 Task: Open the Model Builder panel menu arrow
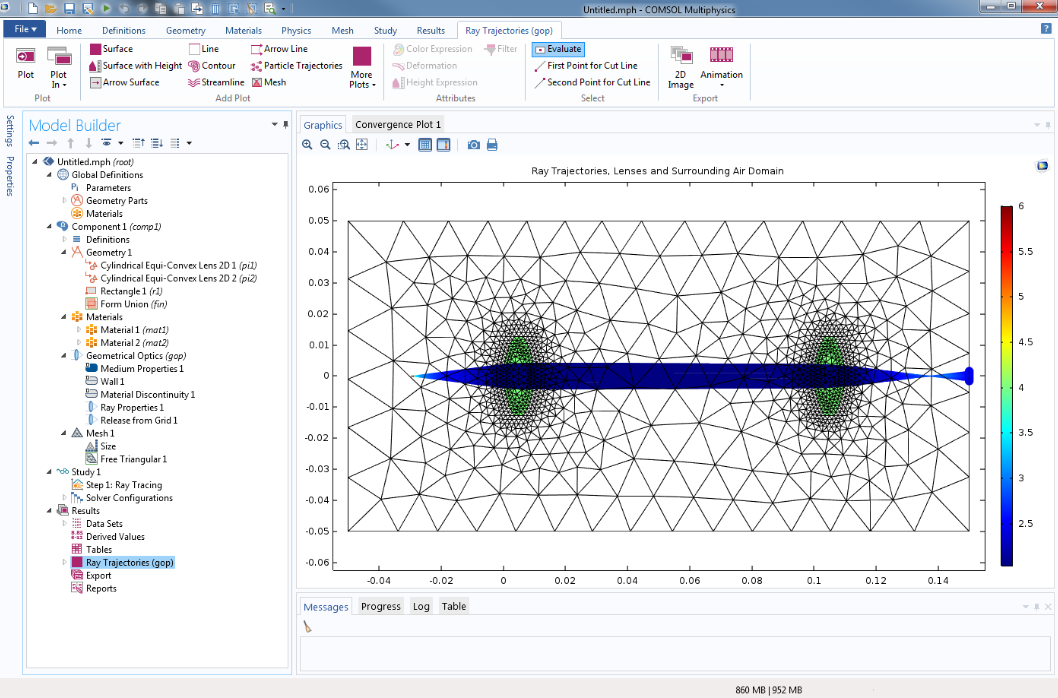275,124
